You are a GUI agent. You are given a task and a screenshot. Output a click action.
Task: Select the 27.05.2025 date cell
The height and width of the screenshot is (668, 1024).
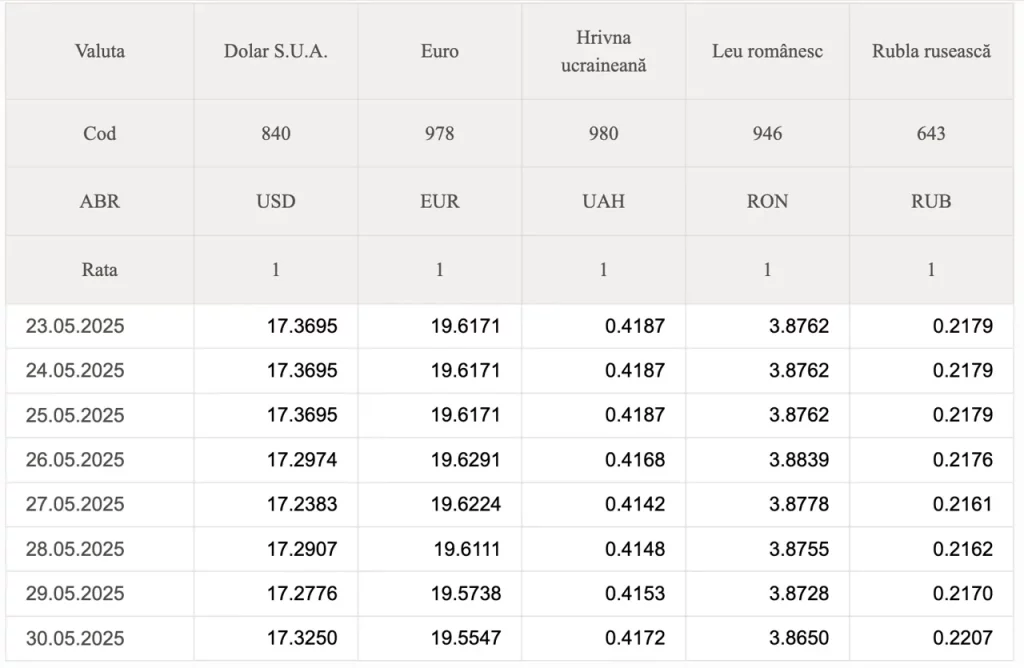(100, 504)
